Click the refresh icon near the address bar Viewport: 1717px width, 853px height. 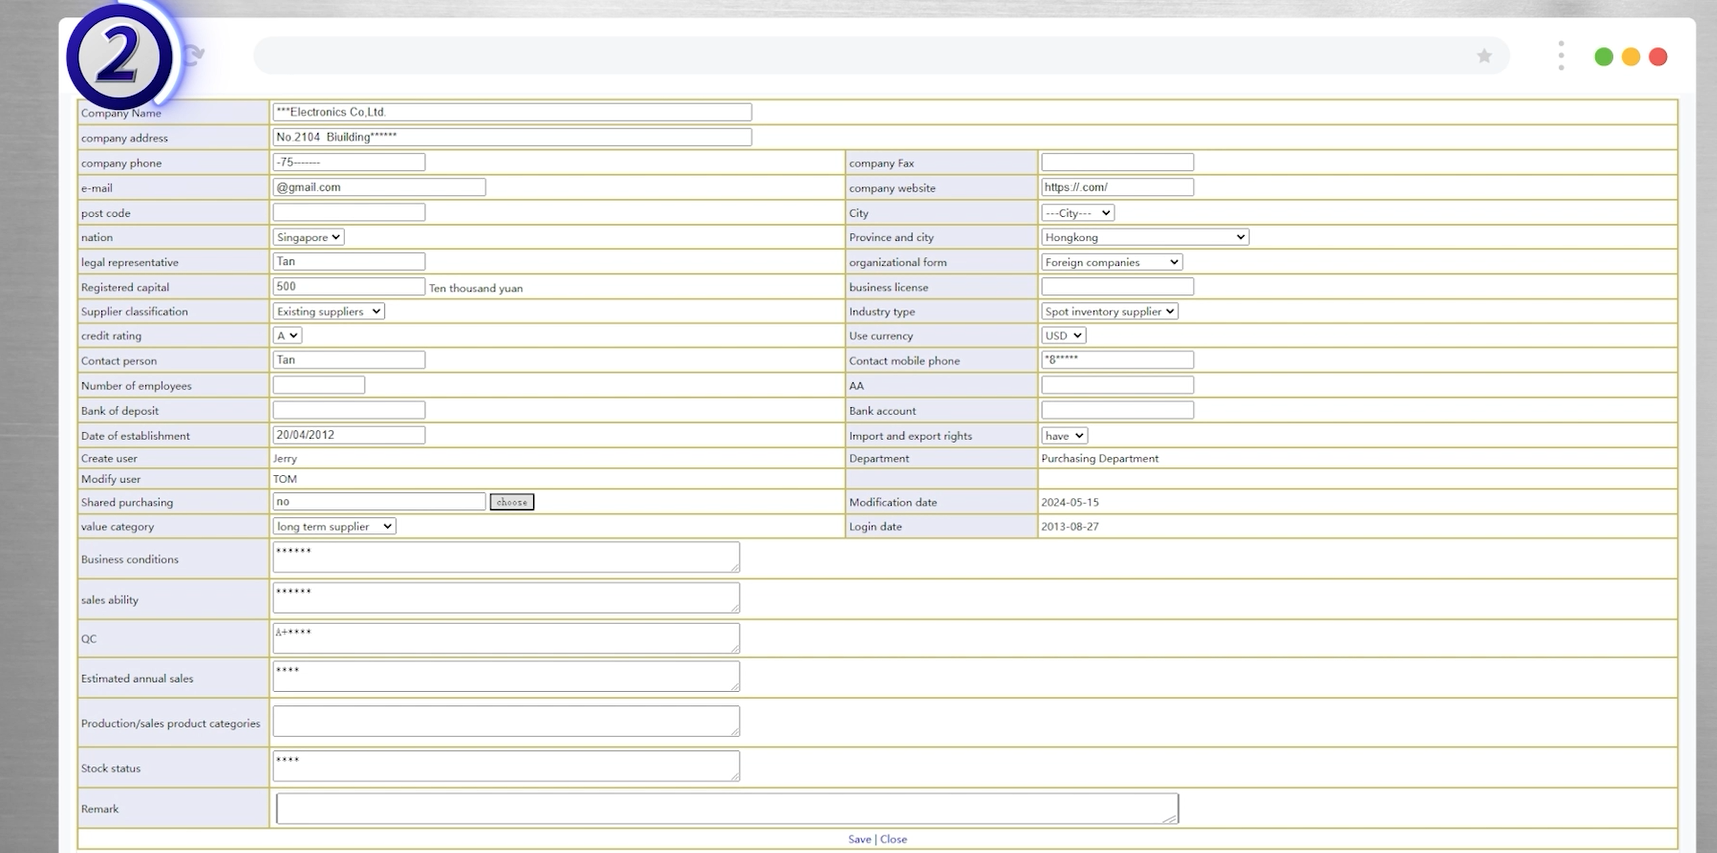tap(195, 55)
